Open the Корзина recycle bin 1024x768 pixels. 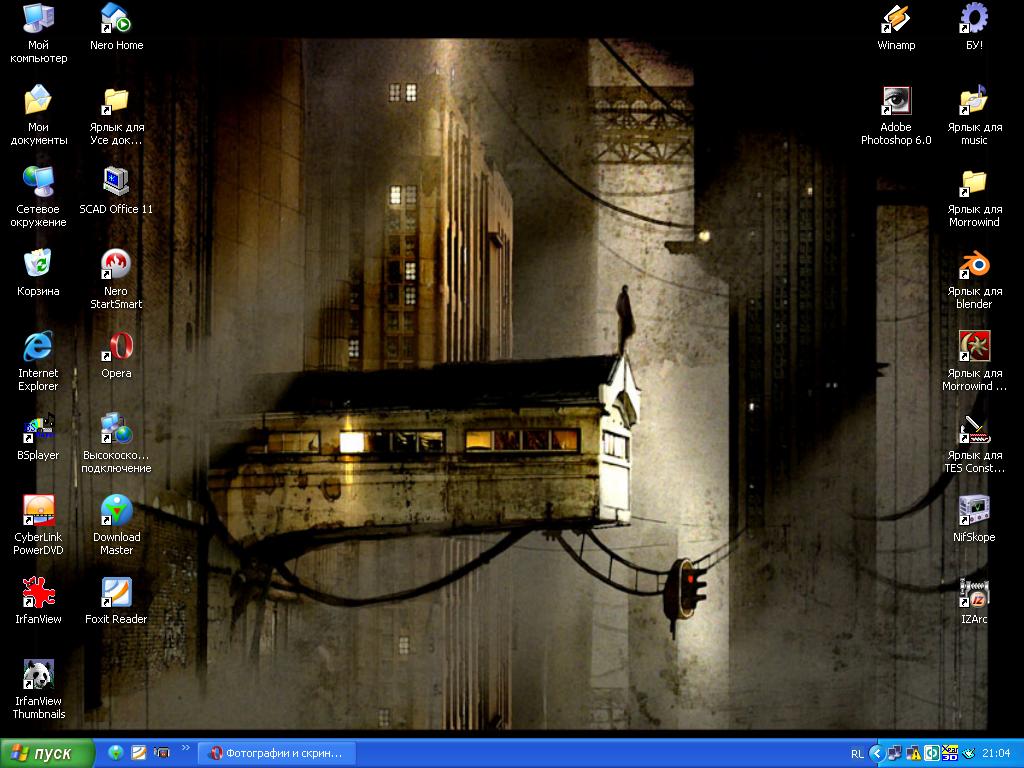pyautogui.click(x=38, y=273)
